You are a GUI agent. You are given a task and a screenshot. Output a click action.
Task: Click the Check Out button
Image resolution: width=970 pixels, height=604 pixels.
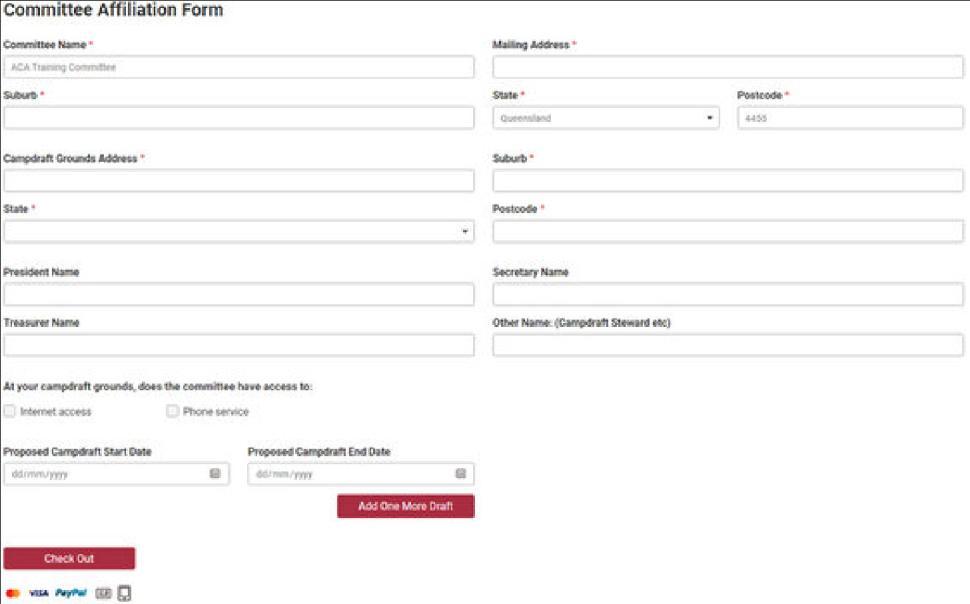tap(69, 559)
